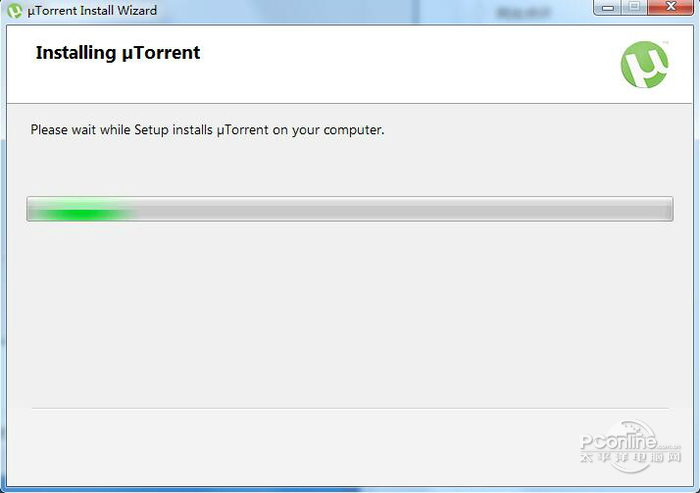Click the Chinese text beneath PConline watermark
This screenshot has width=700, height=493.
click(630, 457)
